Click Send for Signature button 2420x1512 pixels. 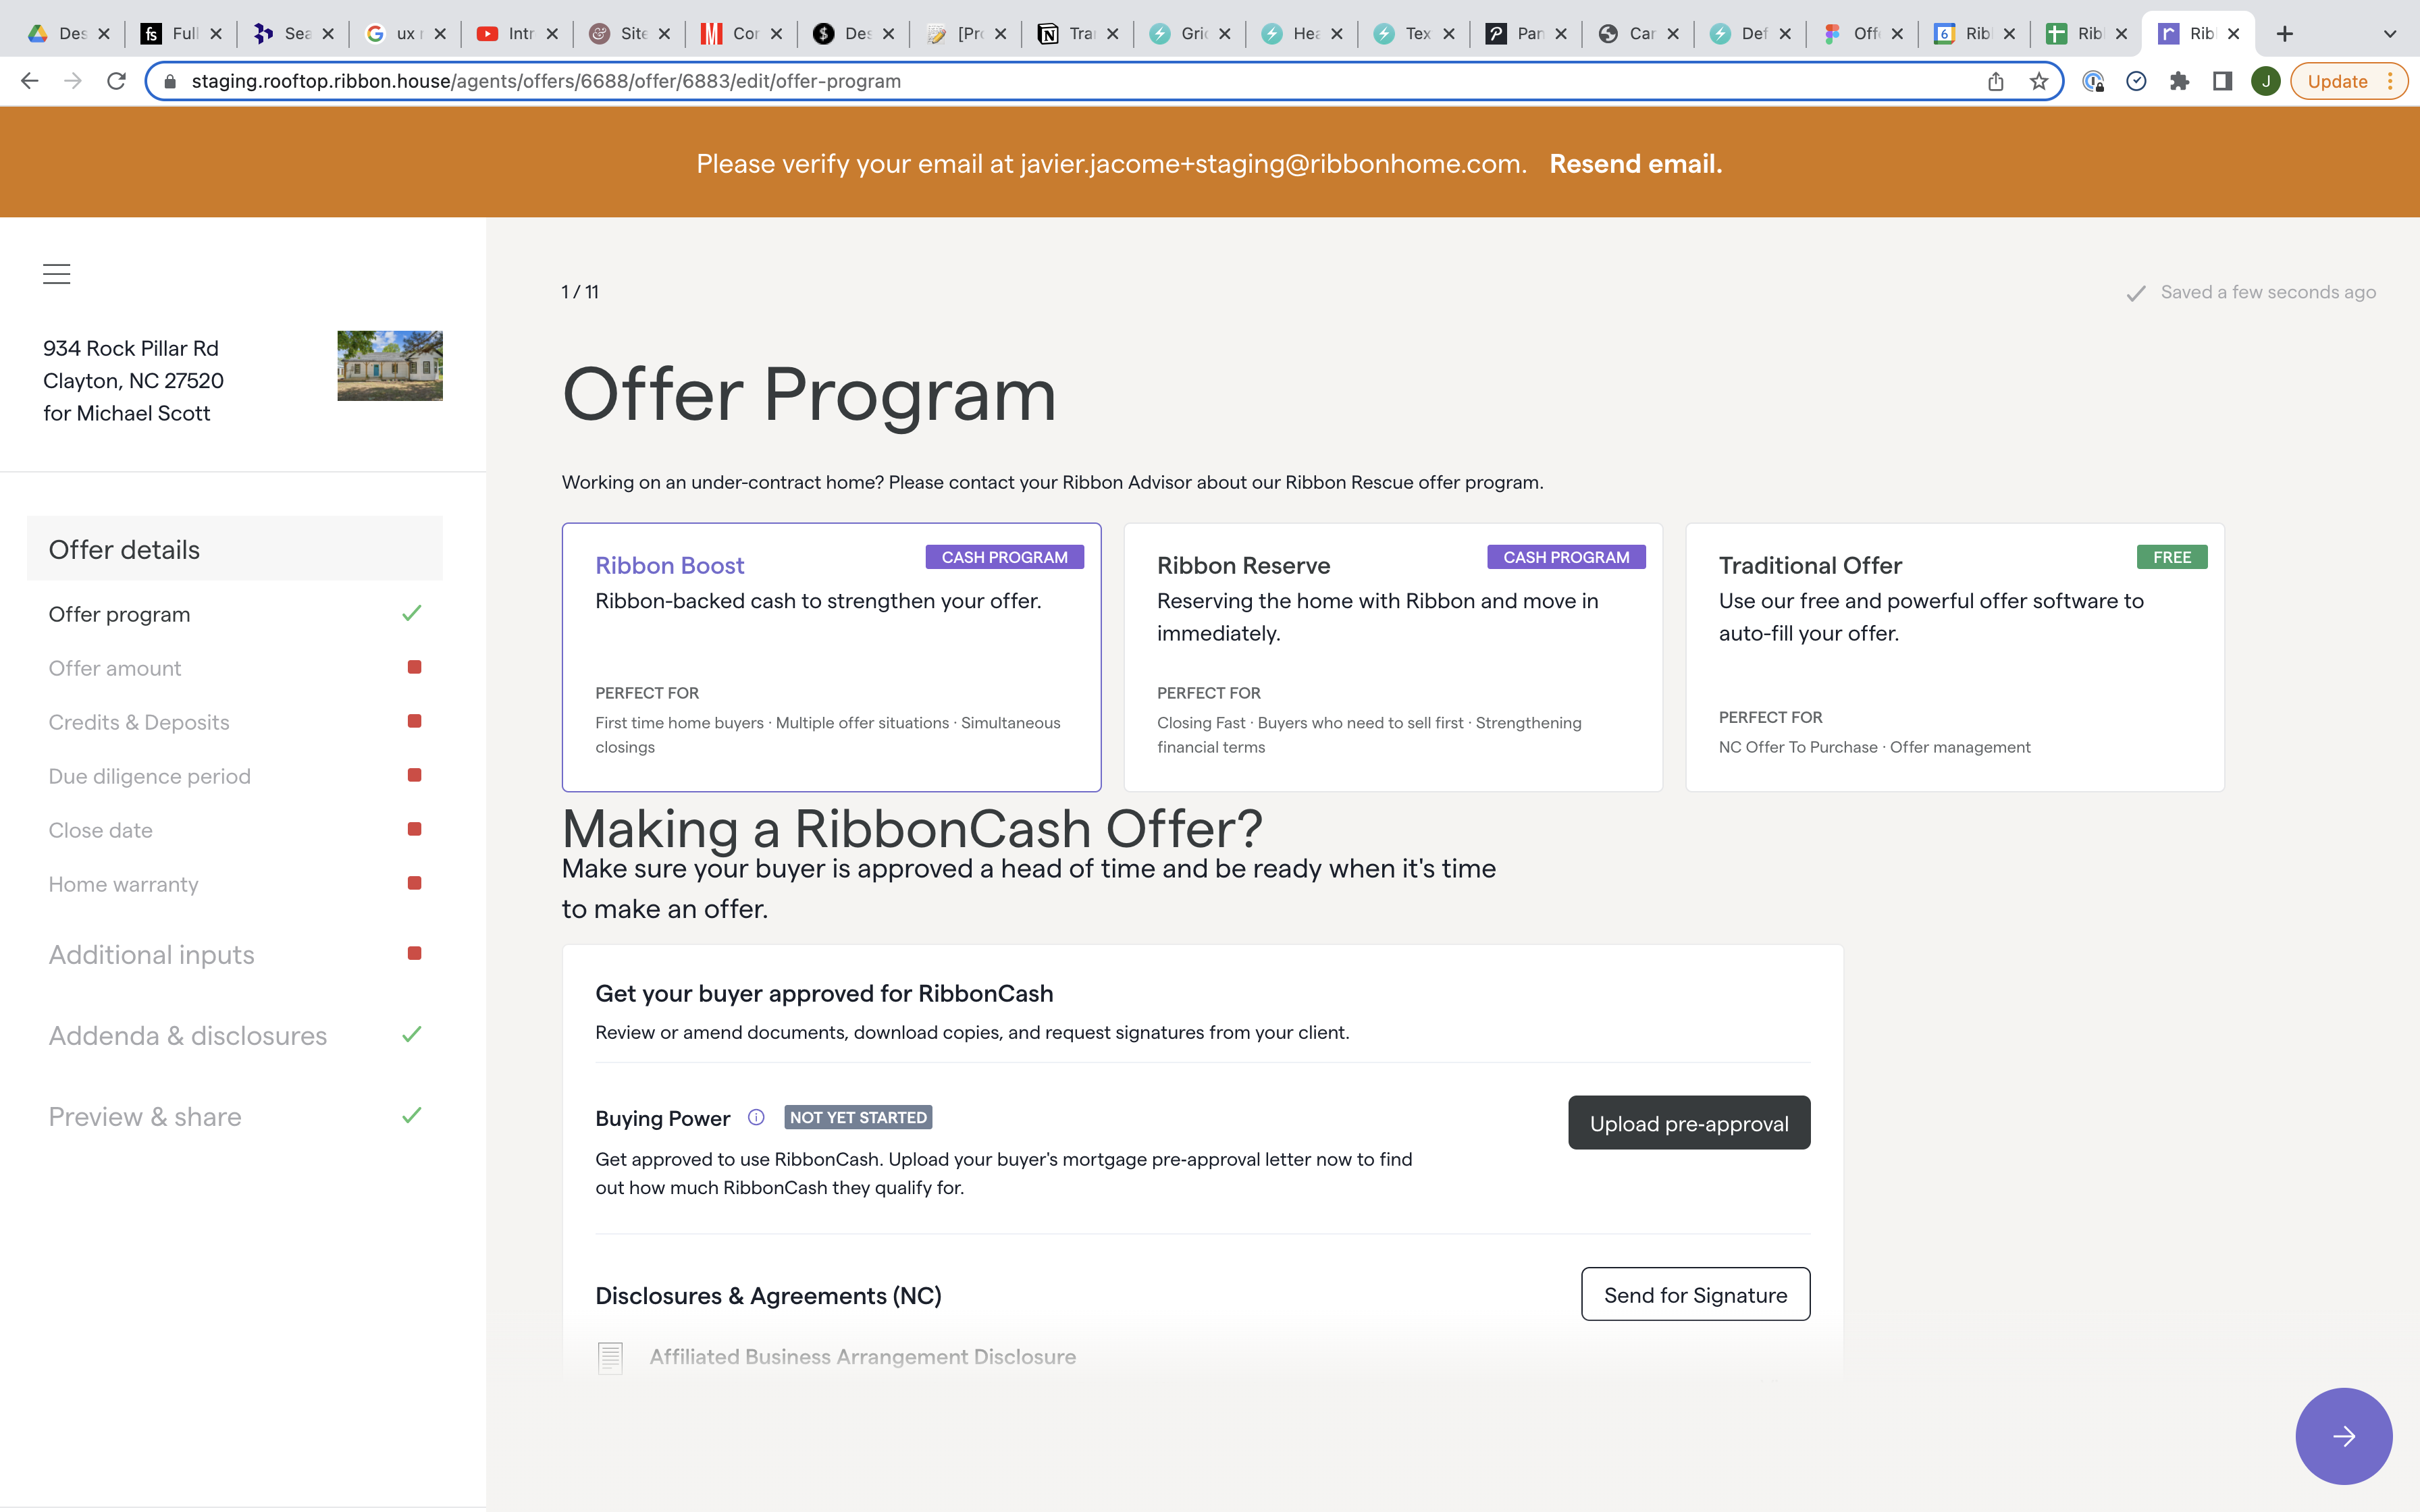click(x=1695, y=1294)
